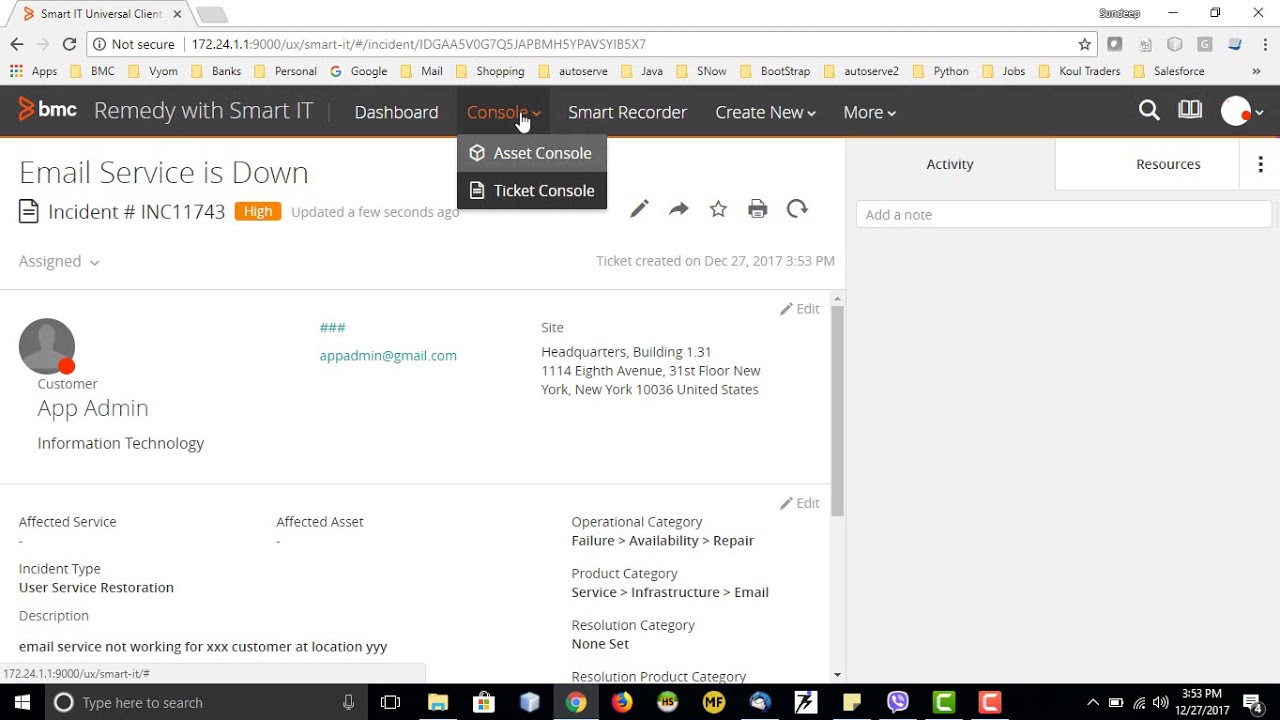Open Task View on the taskbar
Viewport: 1280px width, 720px height.
point(390,702)
